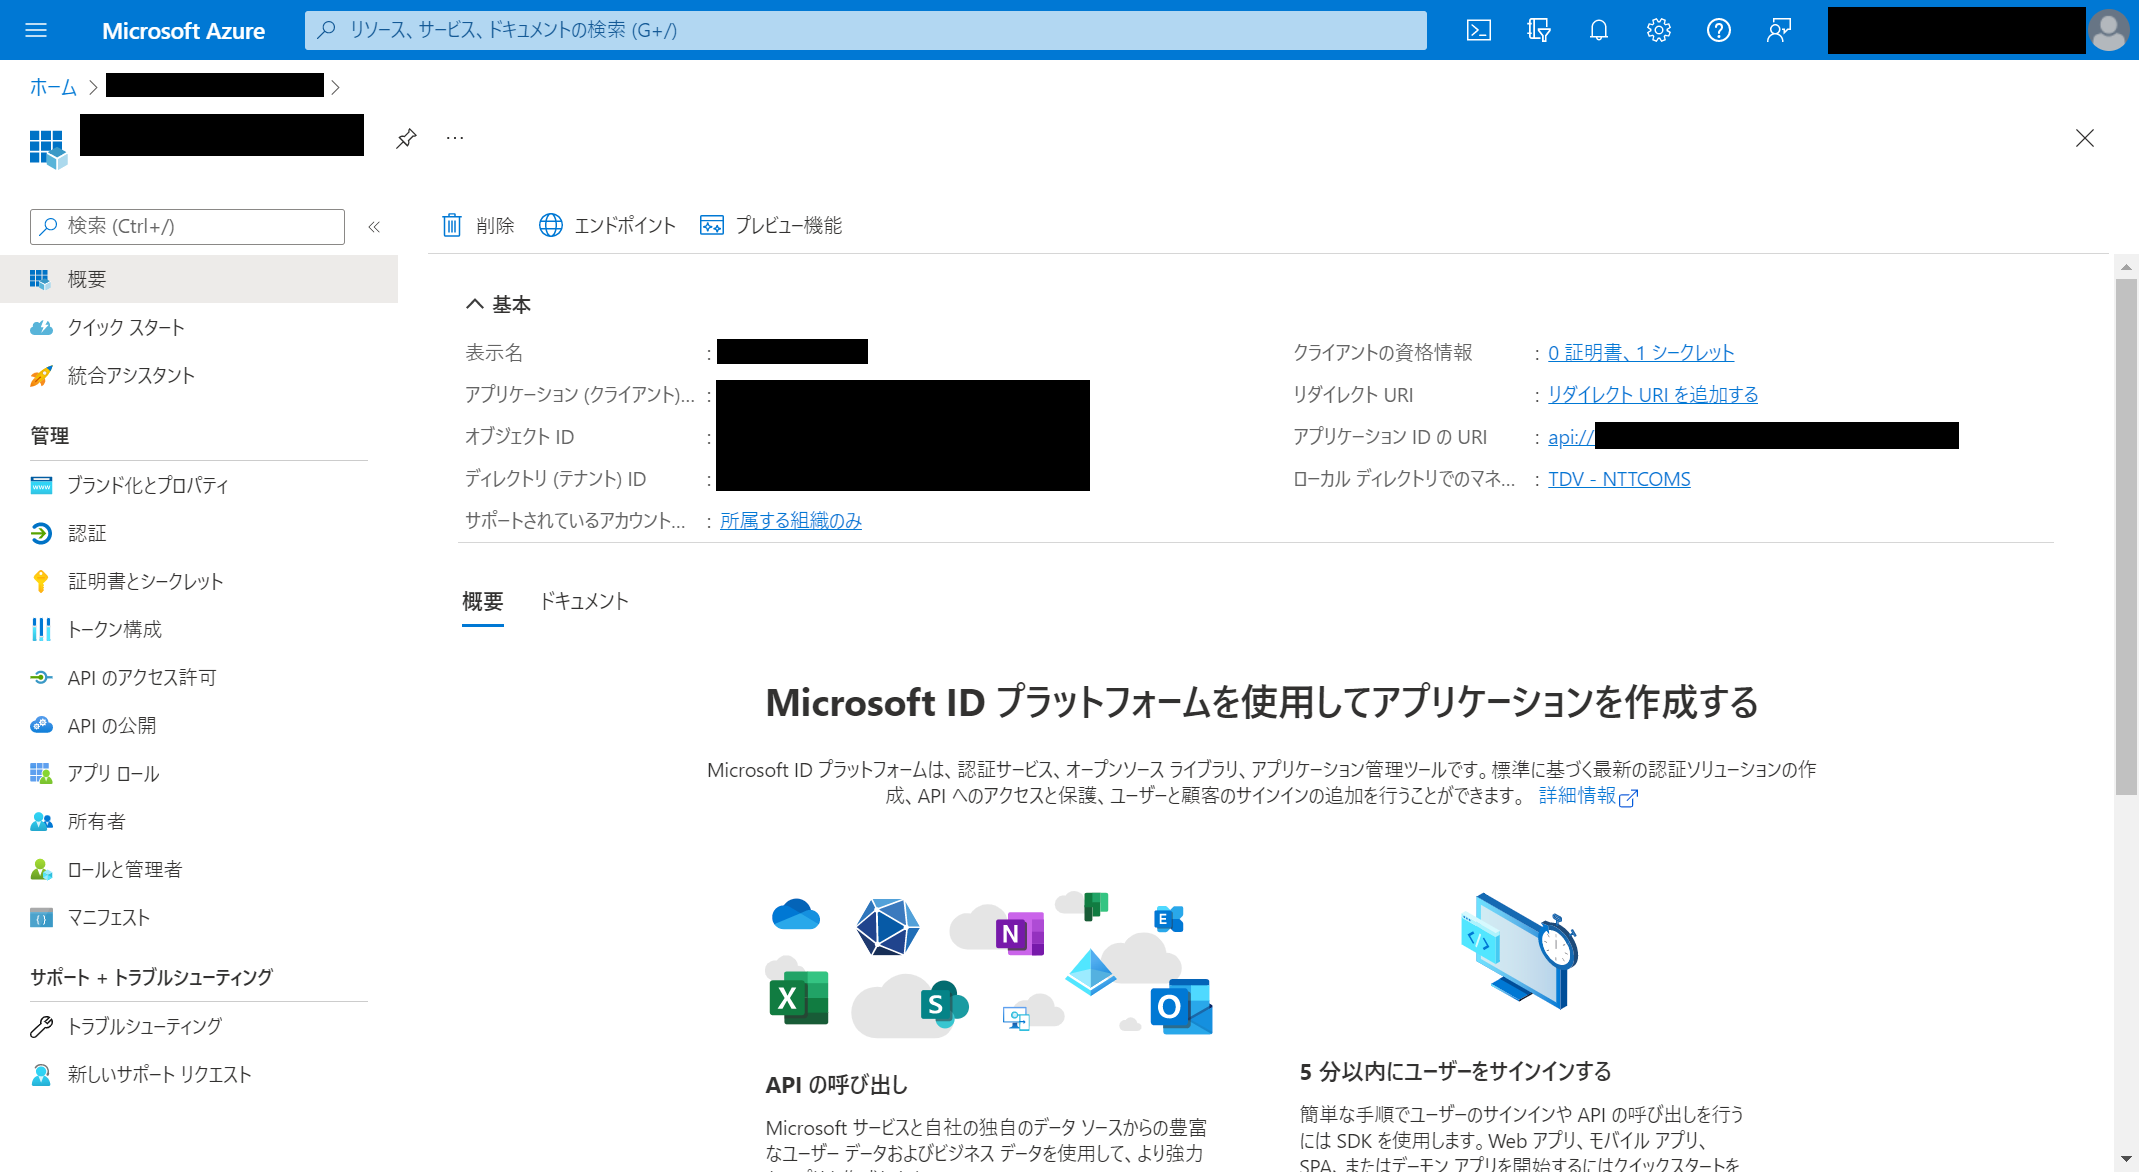The height and width of the screenshot is (1172, 2139).
Task: Click the Outlook icon in illustration
Action: tap(1181, 1006)
